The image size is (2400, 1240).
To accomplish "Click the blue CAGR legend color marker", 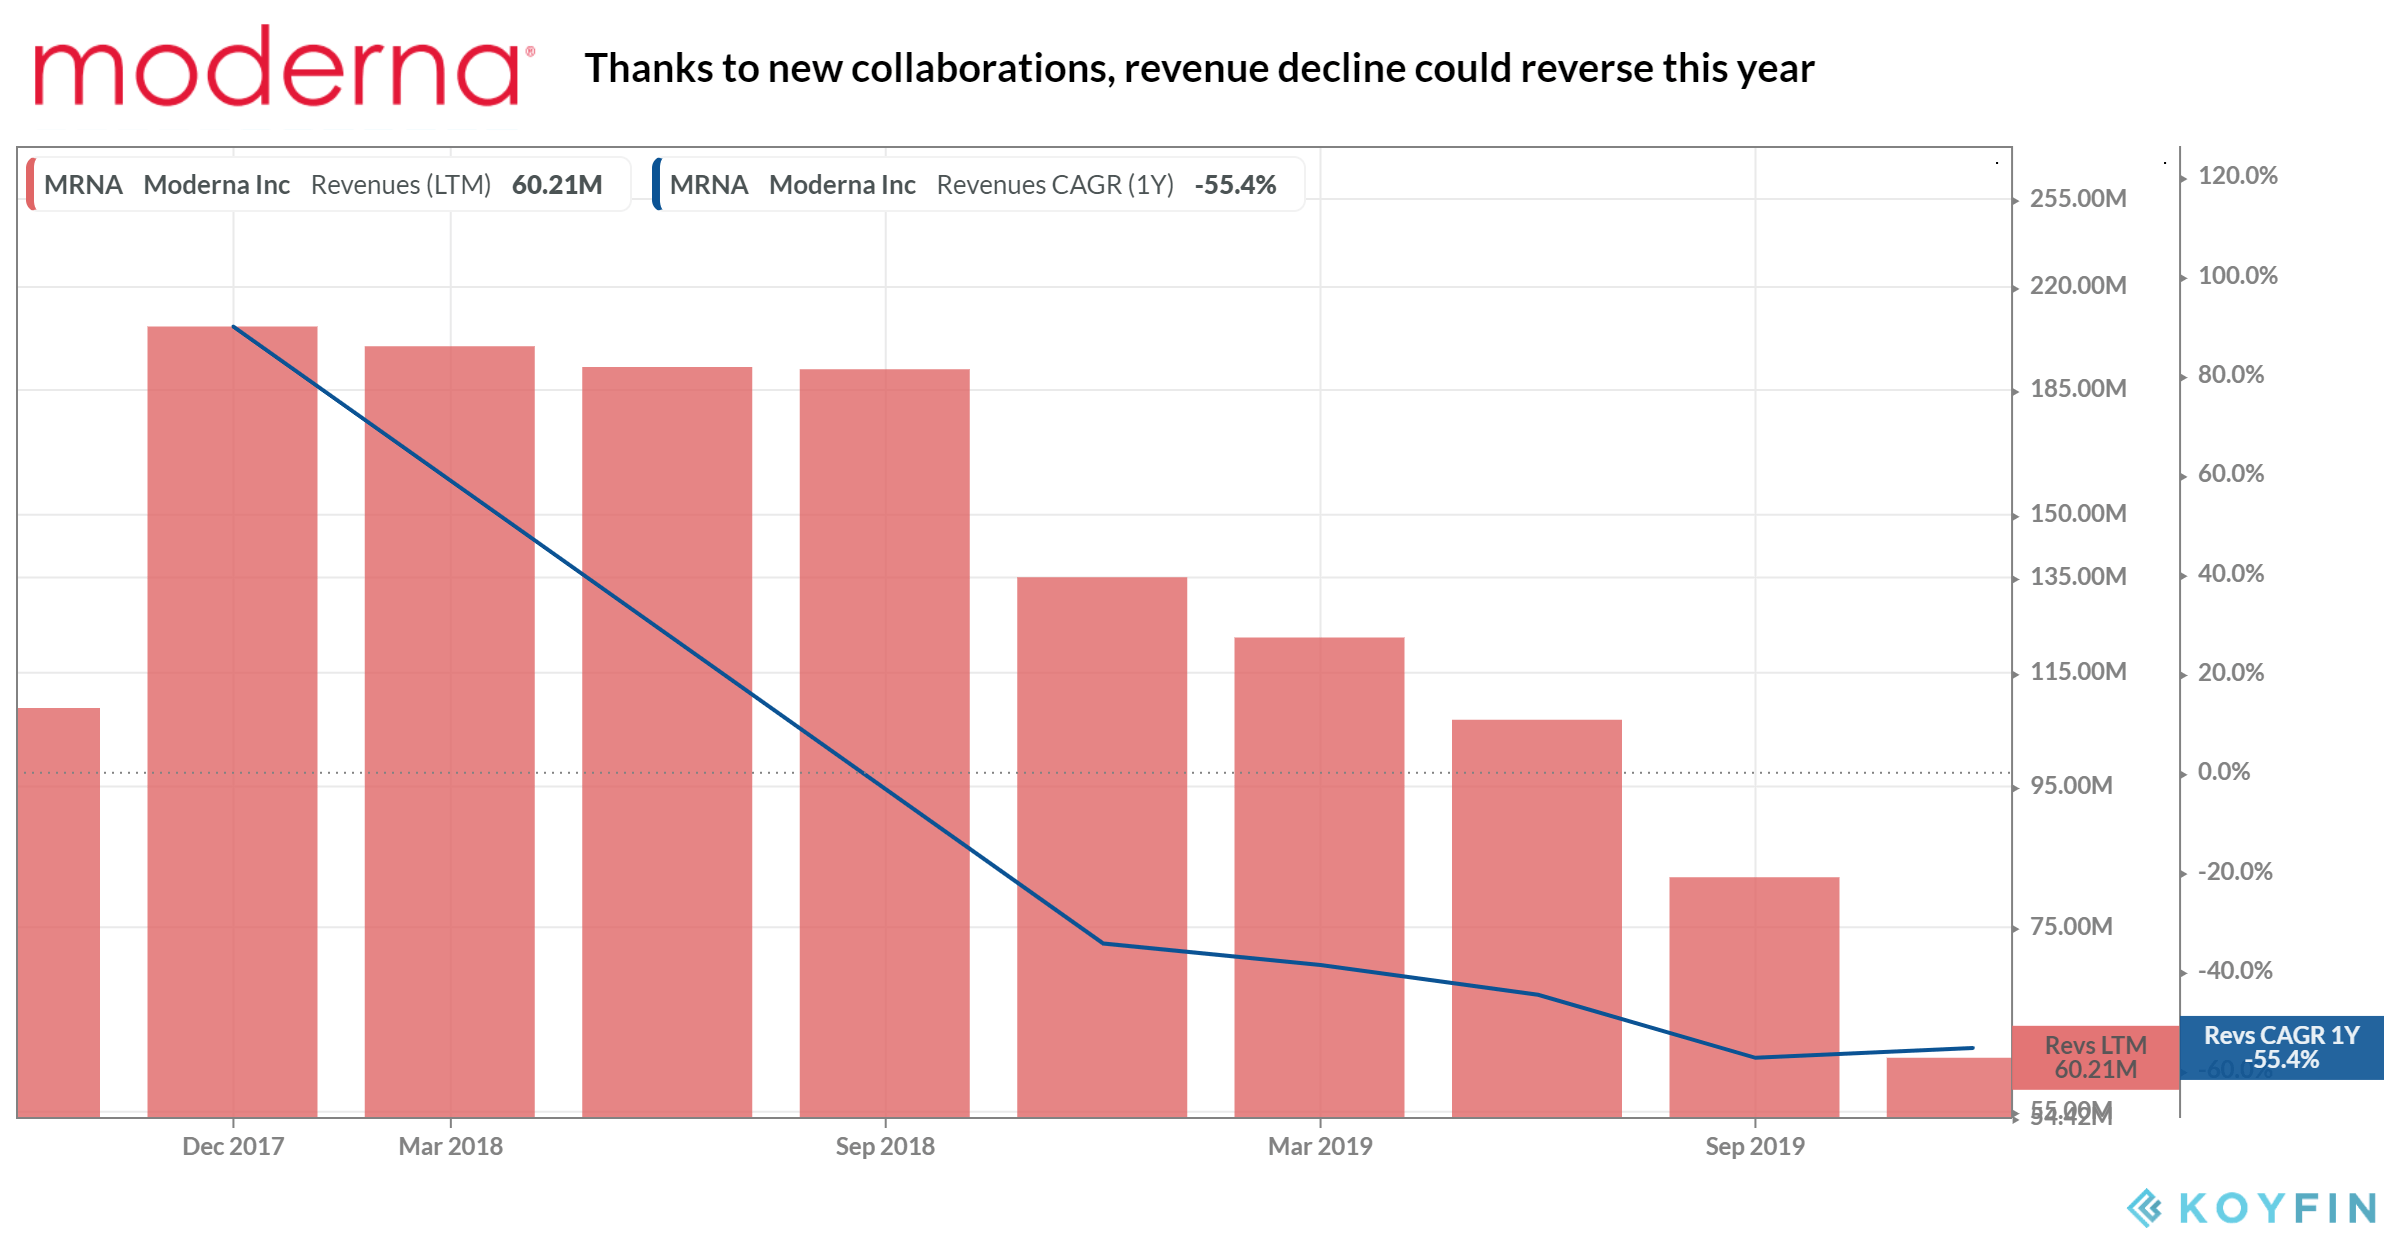I will click(x=656, y=184).
